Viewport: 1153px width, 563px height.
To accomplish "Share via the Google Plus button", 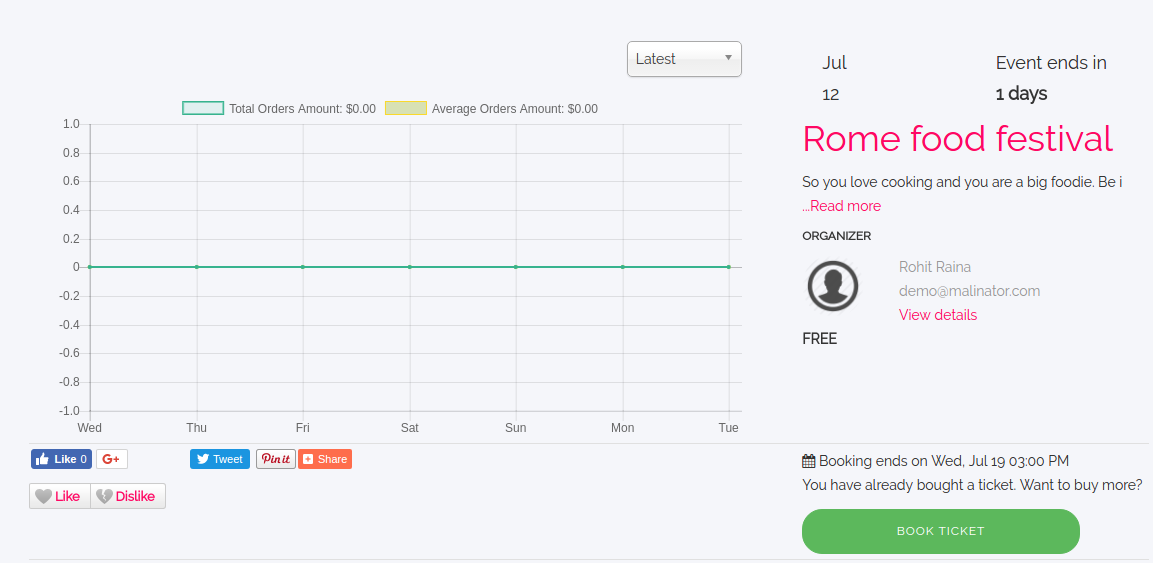I will [111, 459].
